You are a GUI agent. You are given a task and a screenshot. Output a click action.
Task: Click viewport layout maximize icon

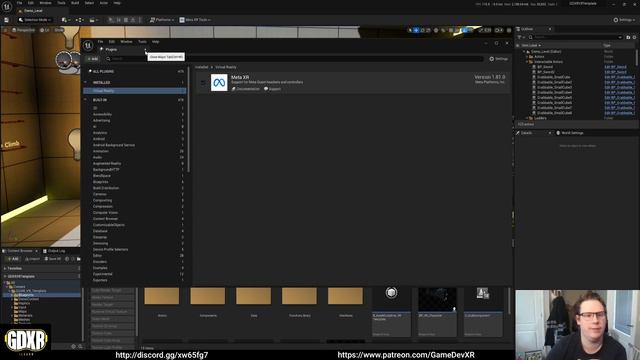click(x=509, y=30)
